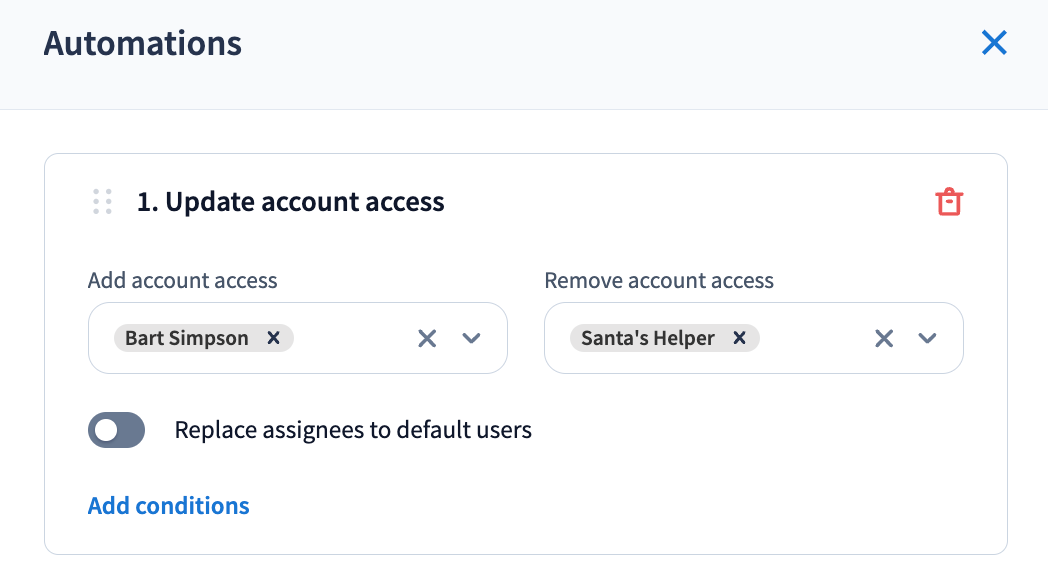Click the Automations heading

[x=143, y=44]
